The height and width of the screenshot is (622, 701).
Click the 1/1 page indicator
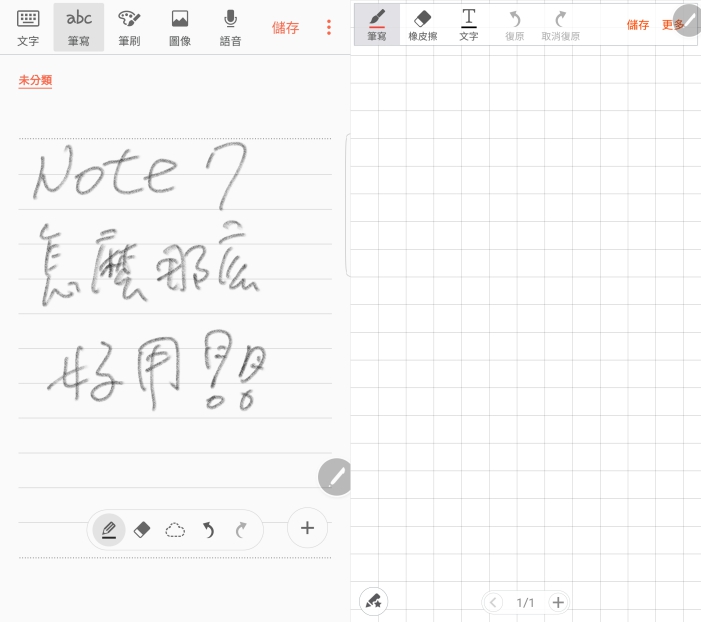click(525, 602)
